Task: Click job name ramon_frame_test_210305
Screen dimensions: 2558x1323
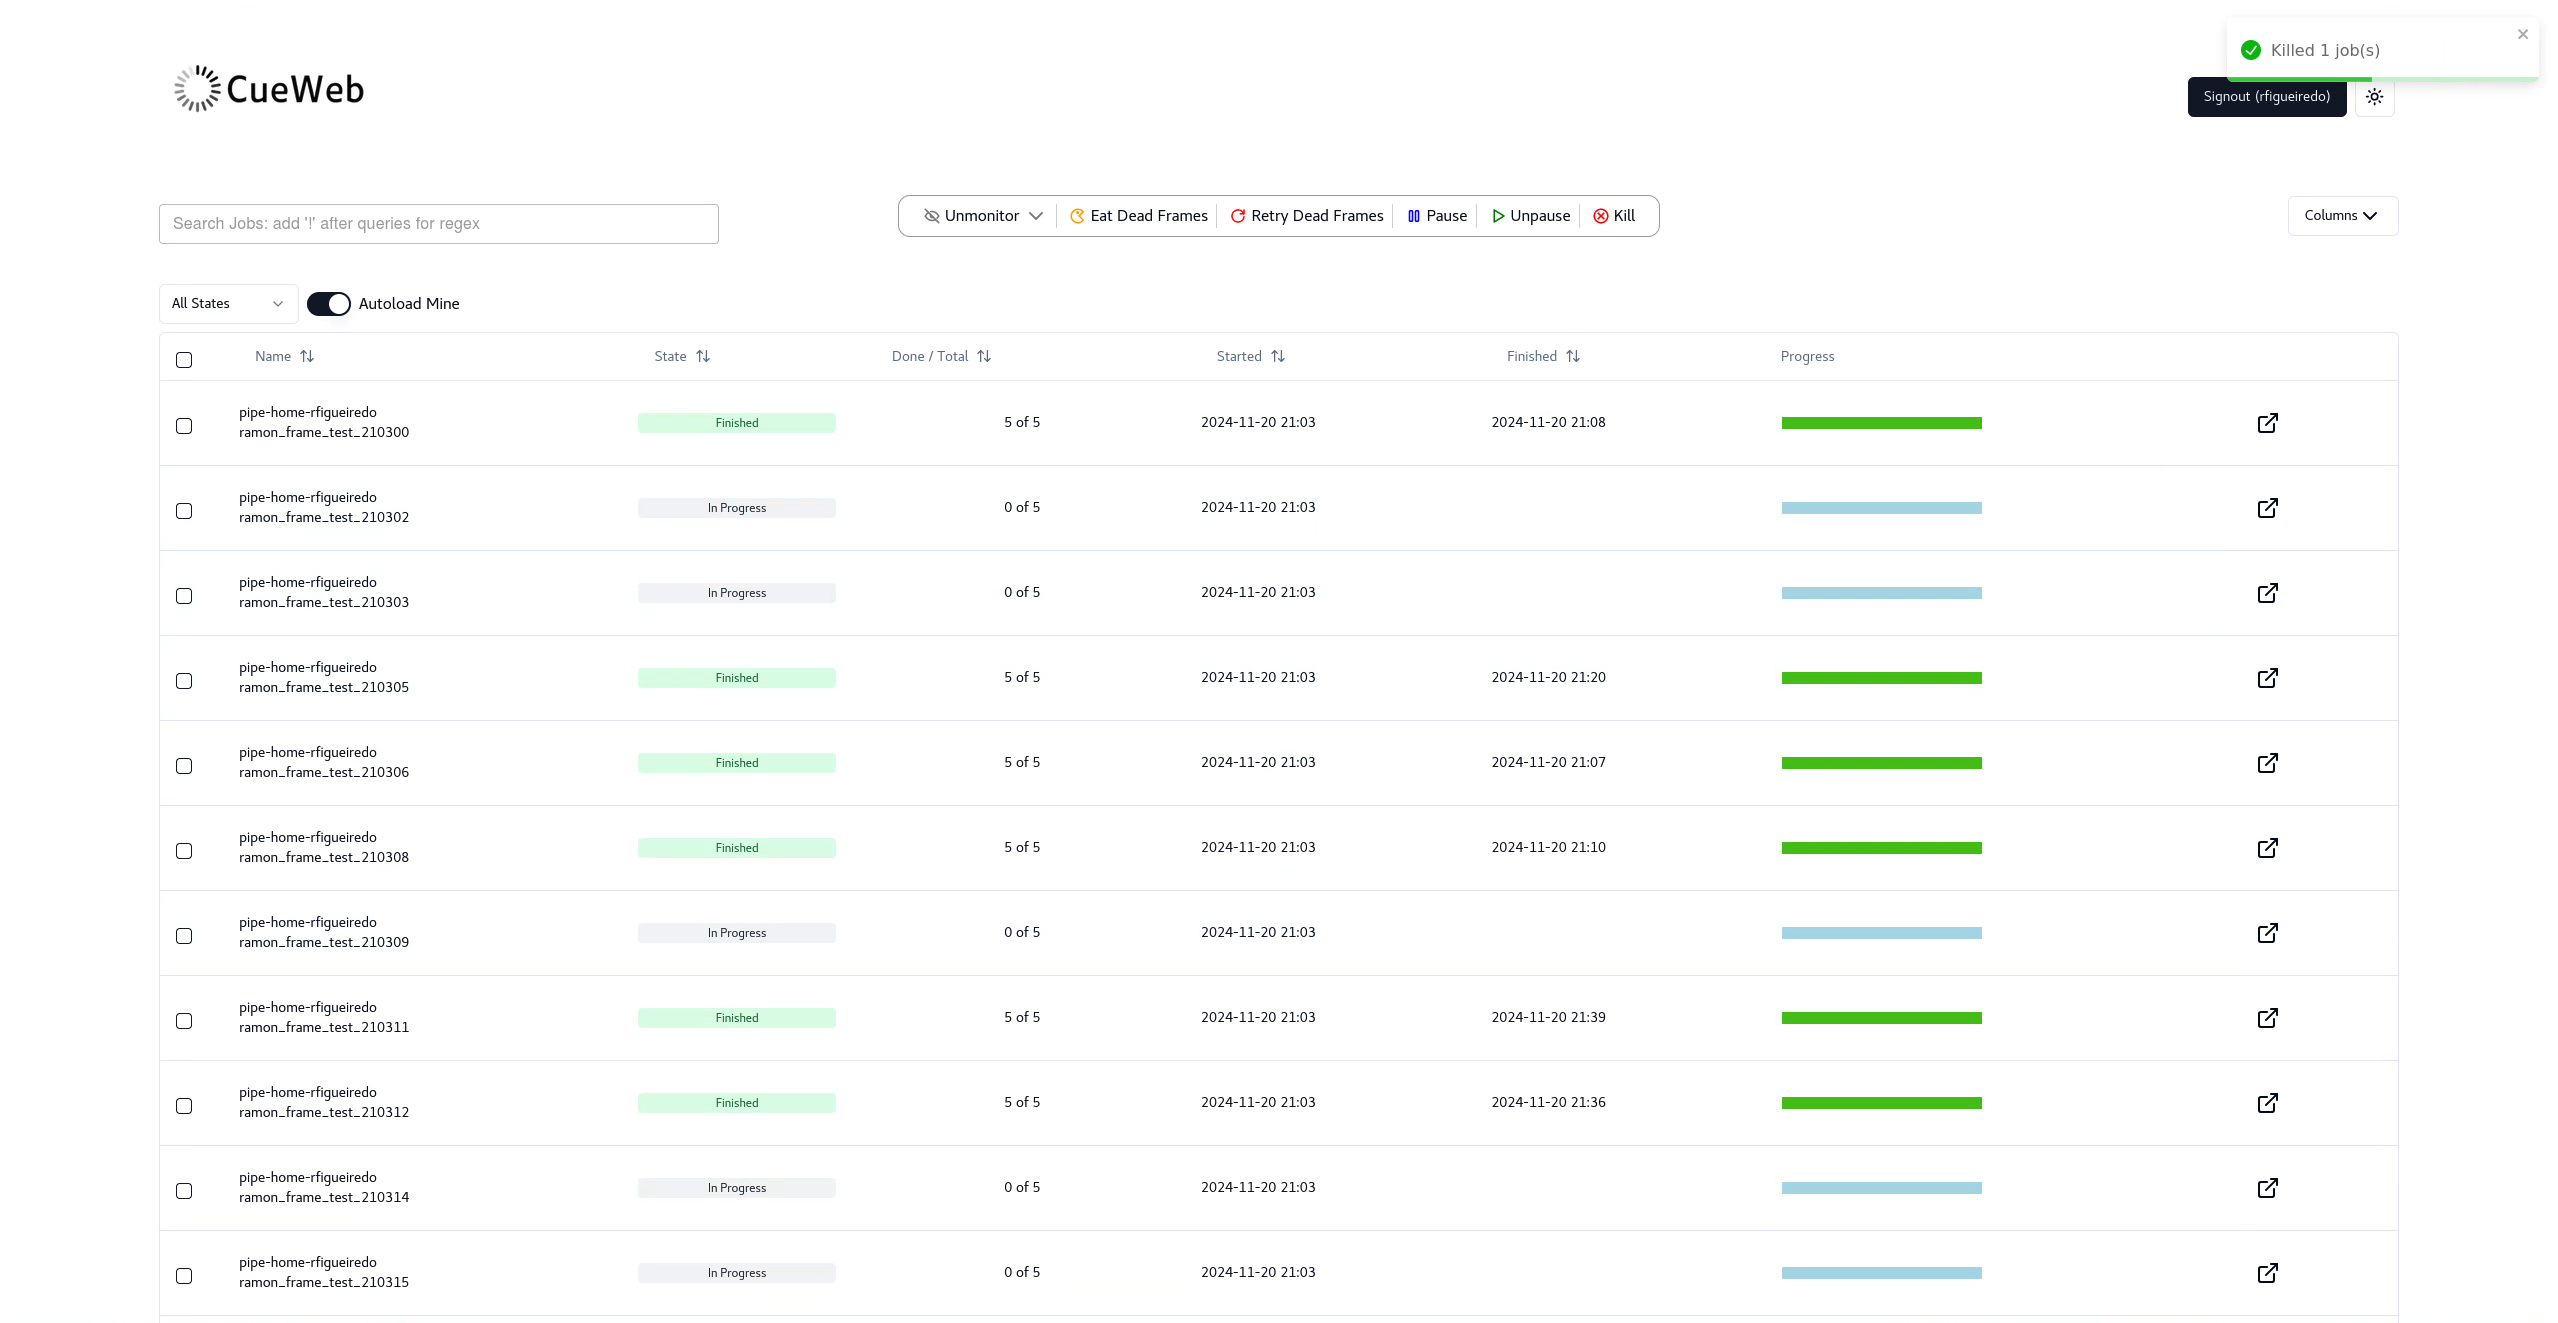Action: [x=324, y=687]
